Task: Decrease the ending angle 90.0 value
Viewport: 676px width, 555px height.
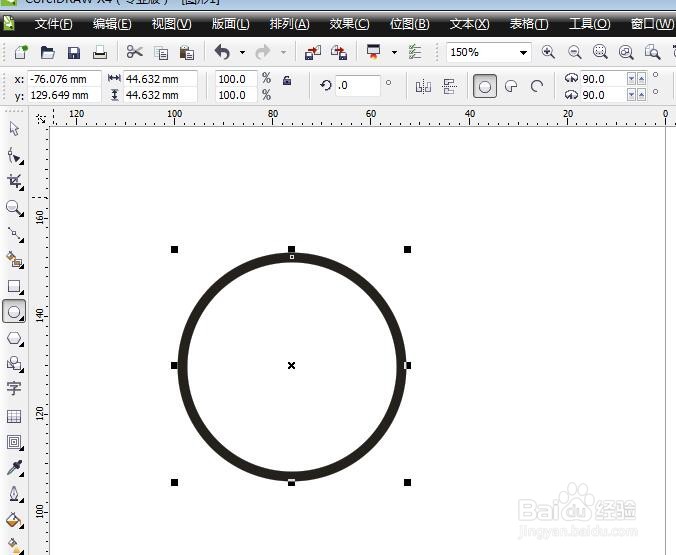Action: click(632, 95)
